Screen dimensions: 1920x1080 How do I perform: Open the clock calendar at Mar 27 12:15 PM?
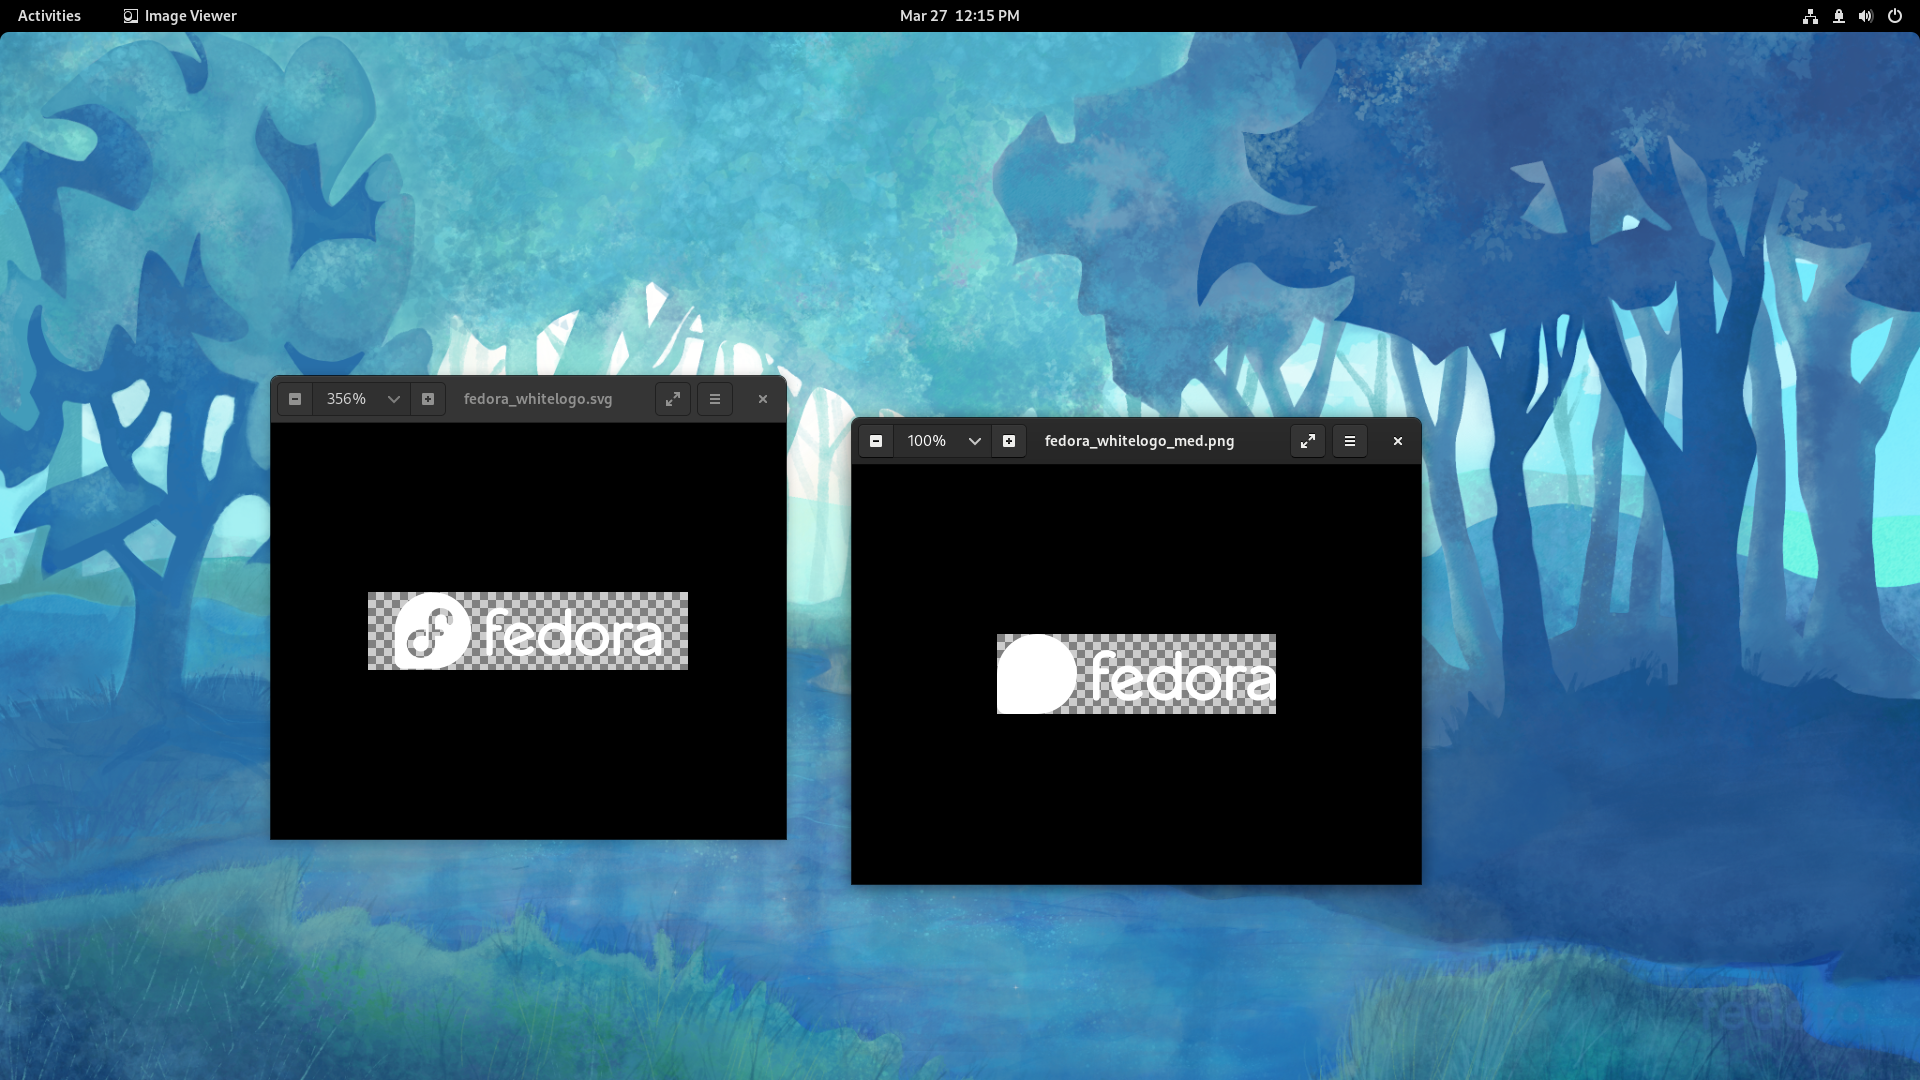(960, 16)
